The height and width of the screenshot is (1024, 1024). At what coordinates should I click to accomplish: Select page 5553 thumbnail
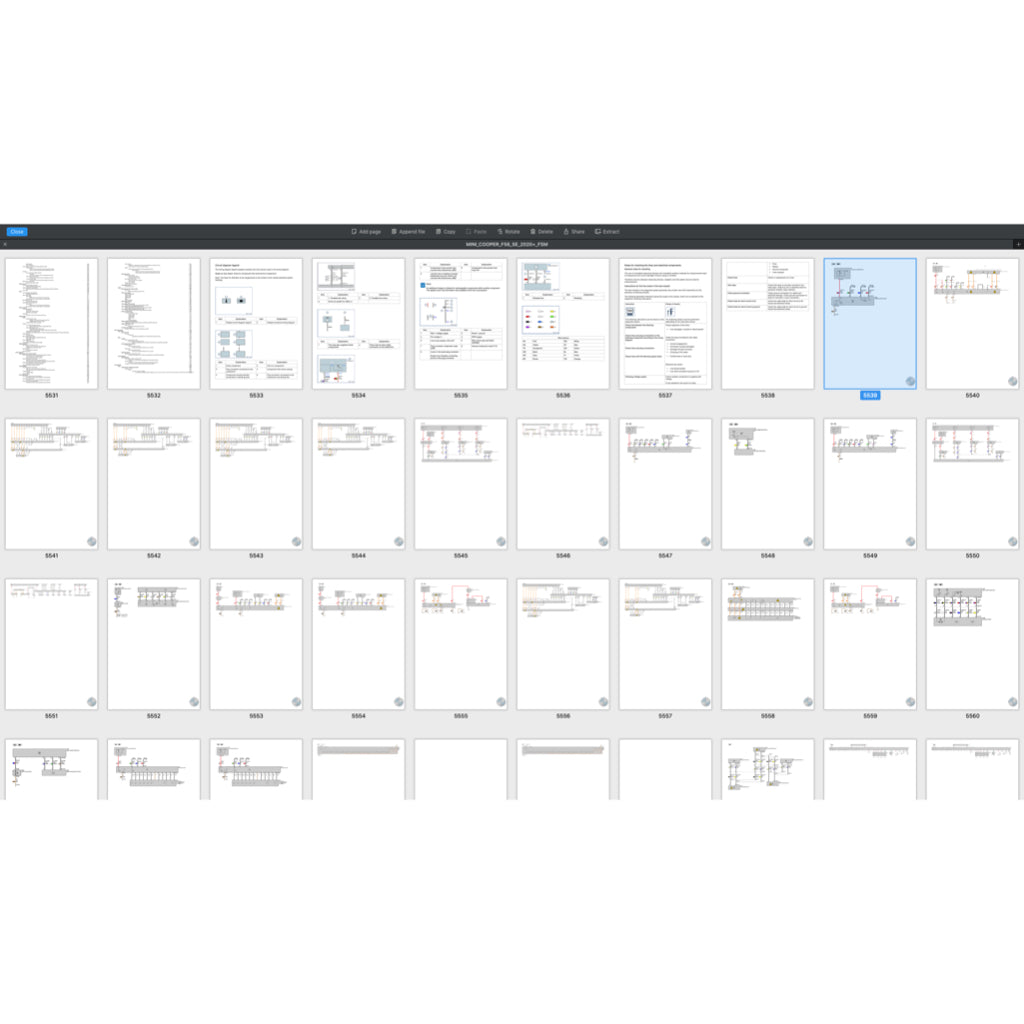[x=256, y=644]
